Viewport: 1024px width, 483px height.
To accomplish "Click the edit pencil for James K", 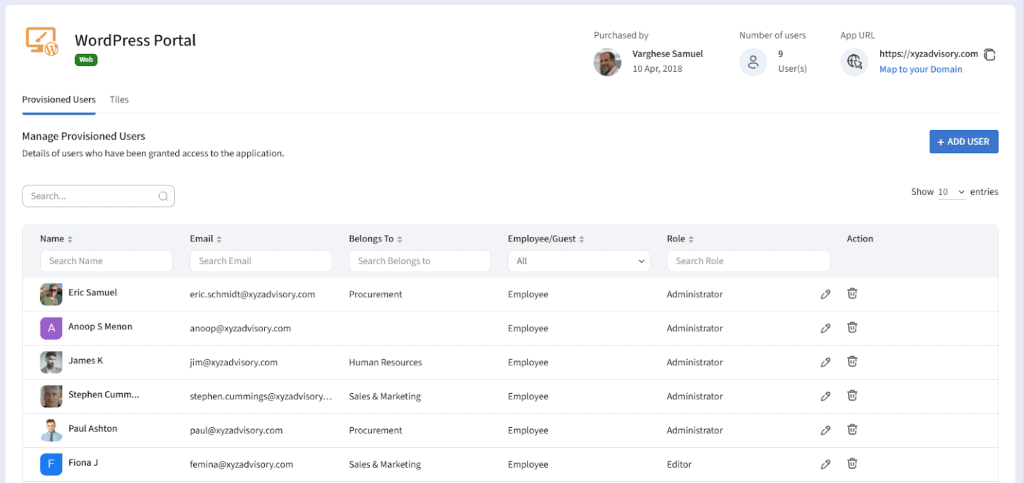I will [825, 362].
